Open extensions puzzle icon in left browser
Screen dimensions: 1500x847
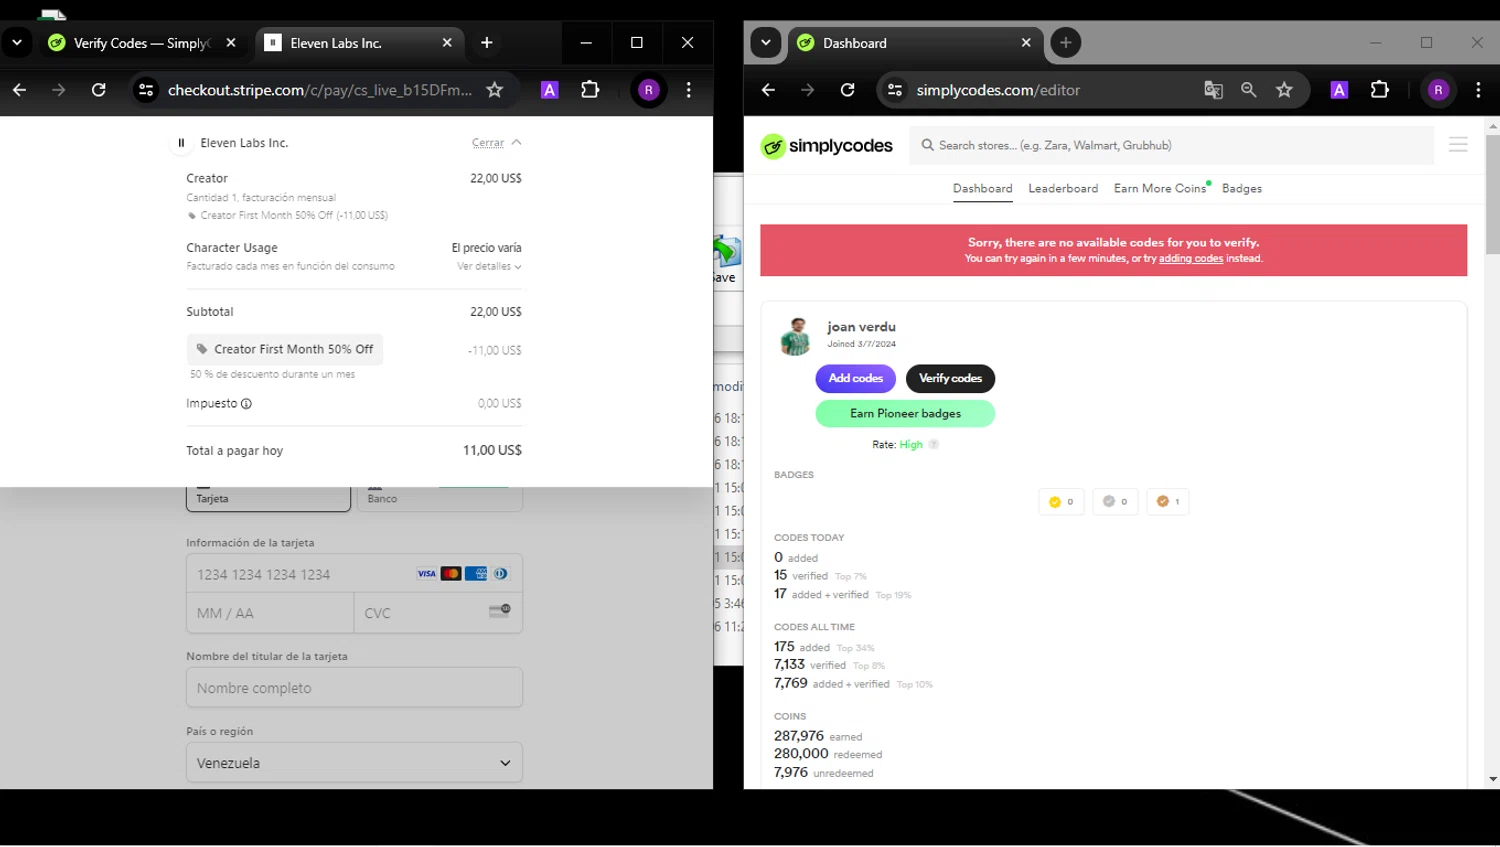(590, 90)
